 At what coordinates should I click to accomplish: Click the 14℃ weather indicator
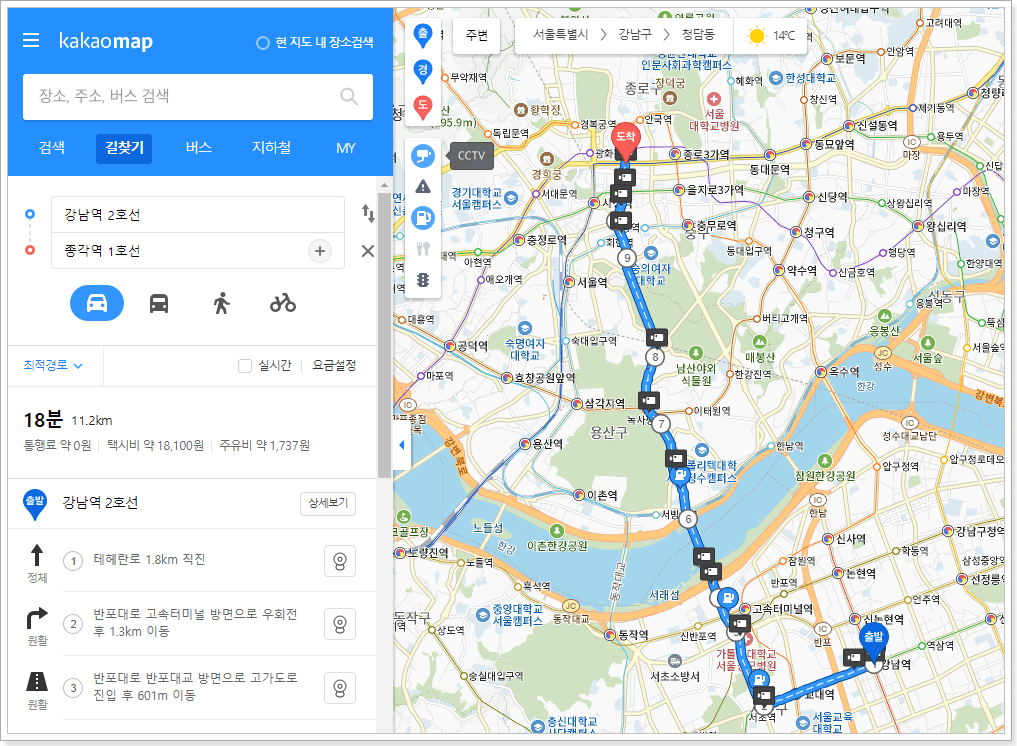coord(771,36)
